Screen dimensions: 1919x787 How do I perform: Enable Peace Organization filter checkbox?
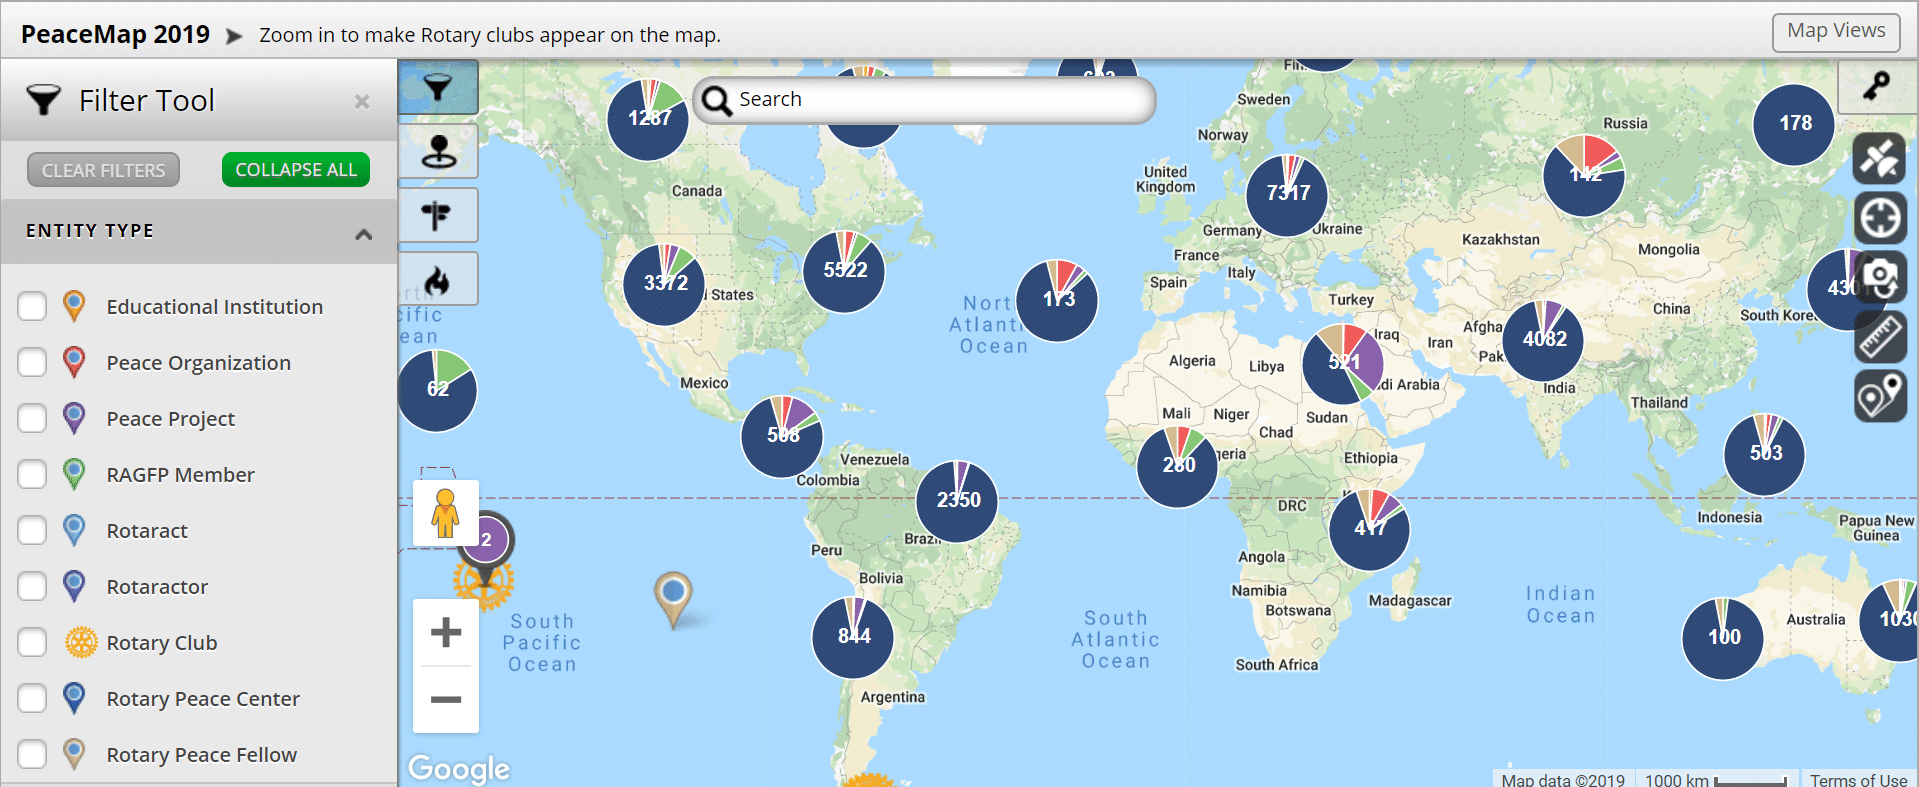(33, 363)
